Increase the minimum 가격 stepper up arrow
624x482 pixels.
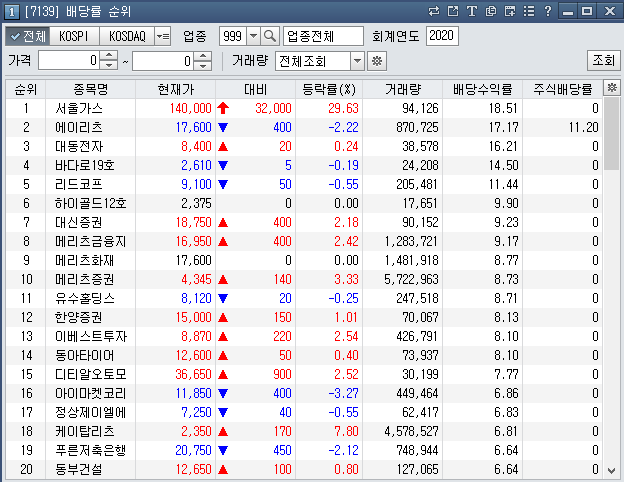click(x=109, y=56)
